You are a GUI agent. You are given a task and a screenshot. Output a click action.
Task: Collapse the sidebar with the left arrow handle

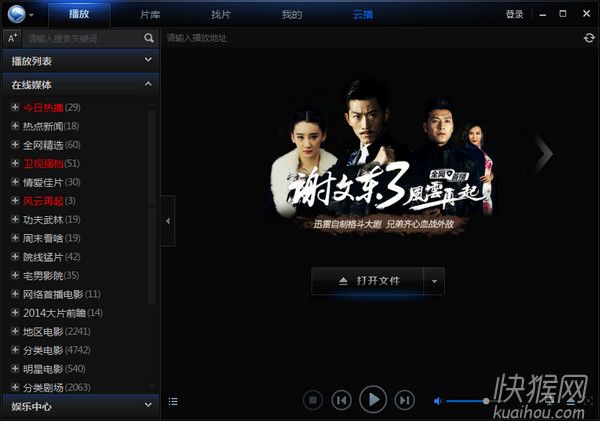pyautogui.click(x=168, y=221)
